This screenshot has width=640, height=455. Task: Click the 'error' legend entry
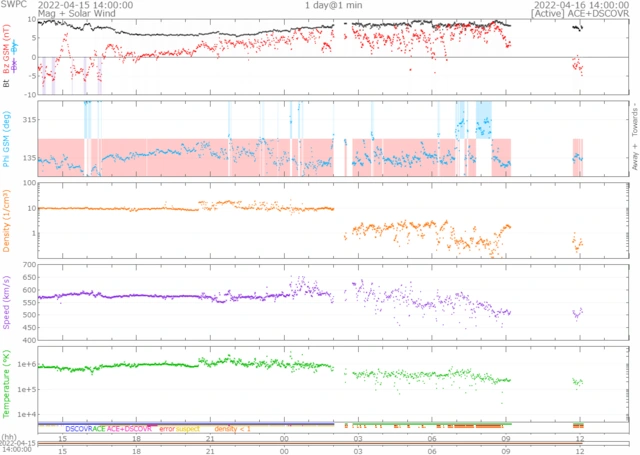tap(166, 428)
